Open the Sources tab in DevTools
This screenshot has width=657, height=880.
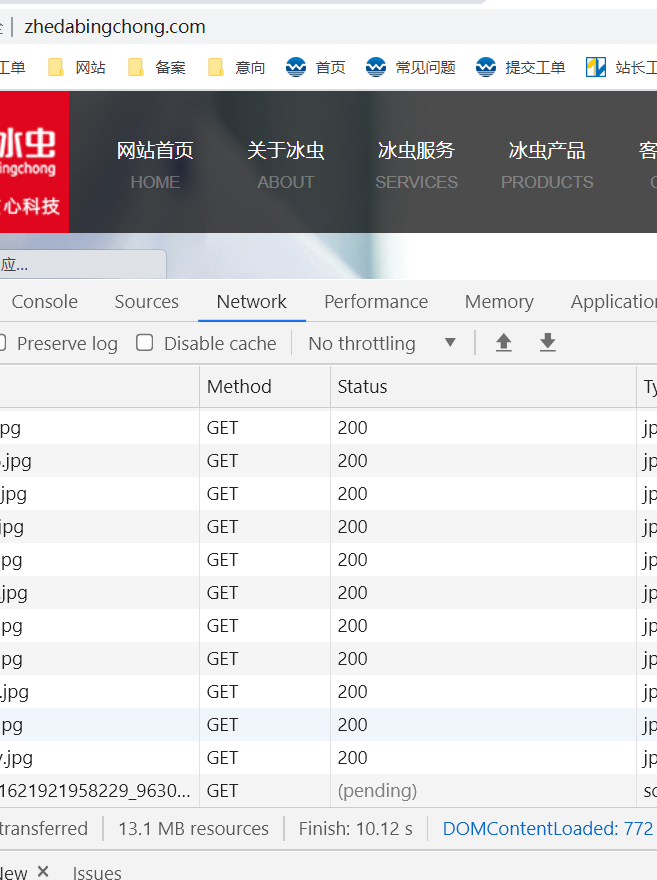[x=146, y=301]
